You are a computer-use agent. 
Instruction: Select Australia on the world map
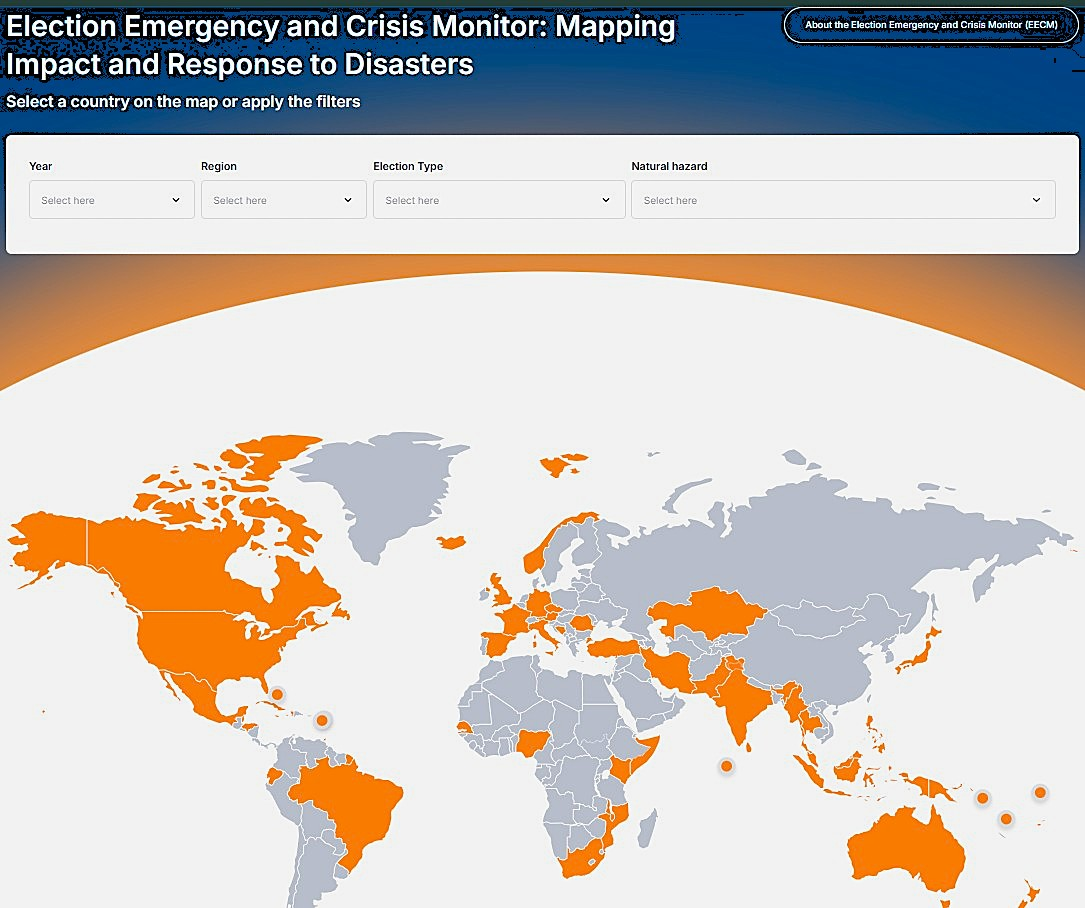[905, 845]
